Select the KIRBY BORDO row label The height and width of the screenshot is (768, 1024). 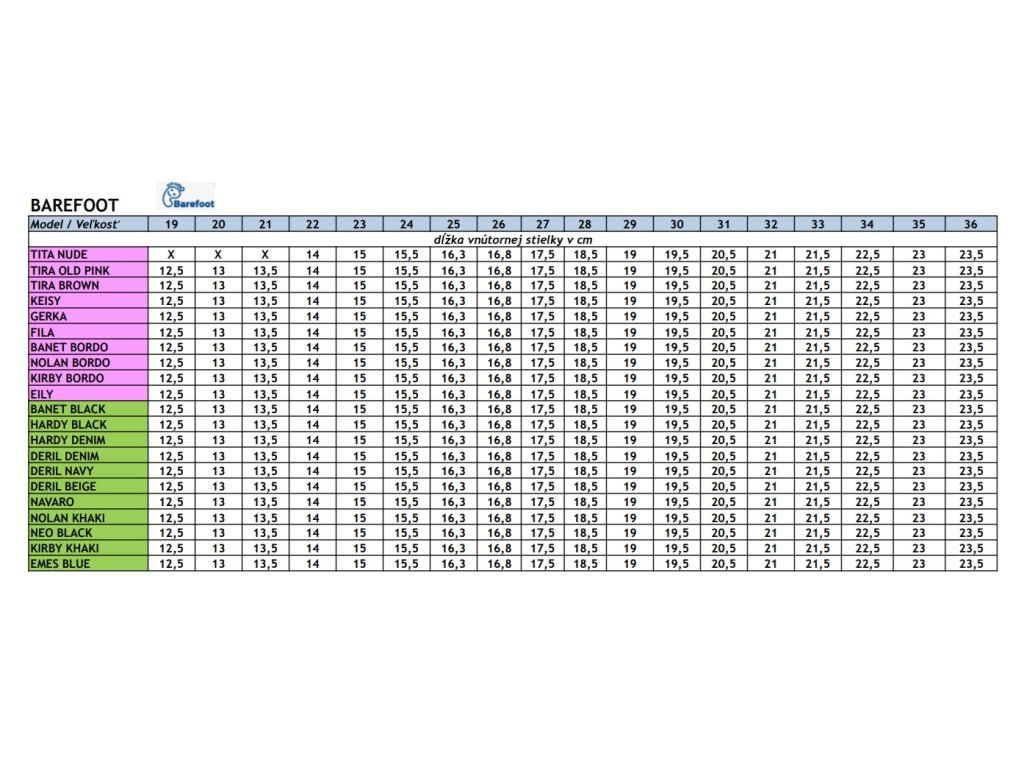point(88,378)
